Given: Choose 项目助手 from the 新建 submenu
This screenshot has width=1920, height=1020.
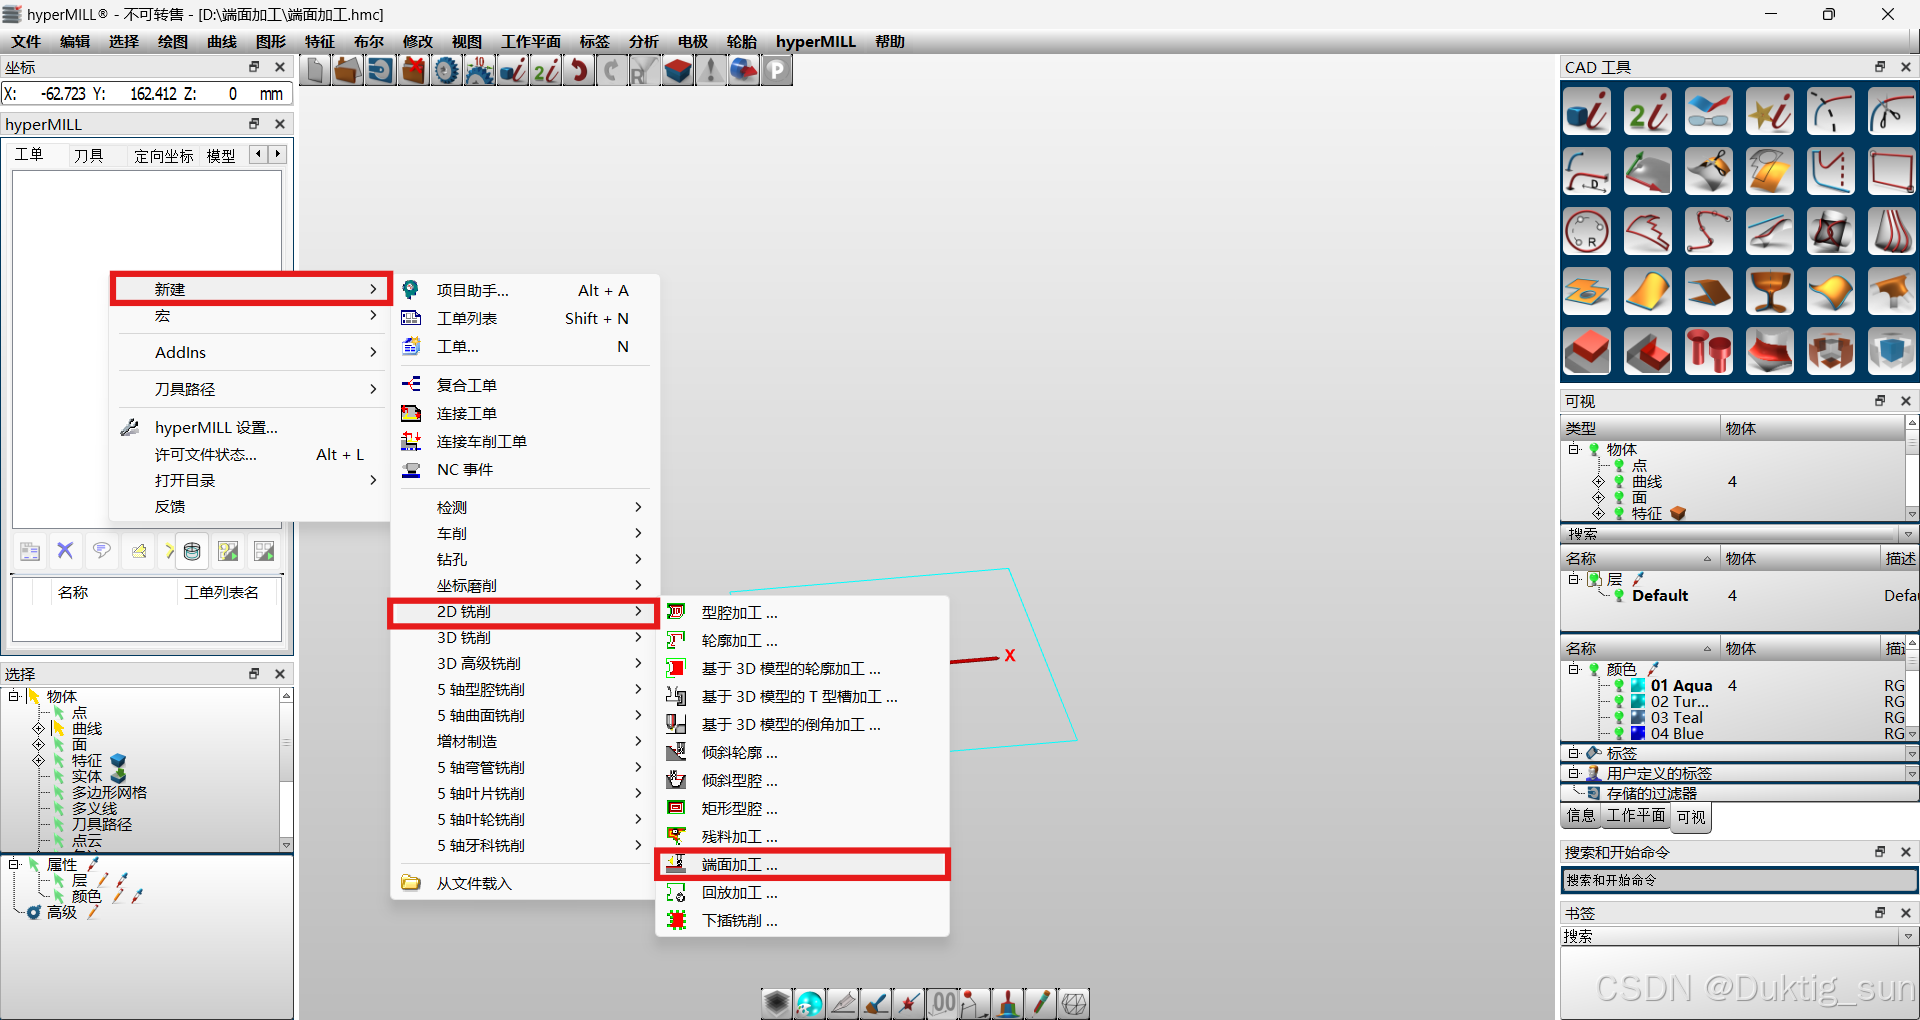Looking at the screenshot, I should (523, 291).
